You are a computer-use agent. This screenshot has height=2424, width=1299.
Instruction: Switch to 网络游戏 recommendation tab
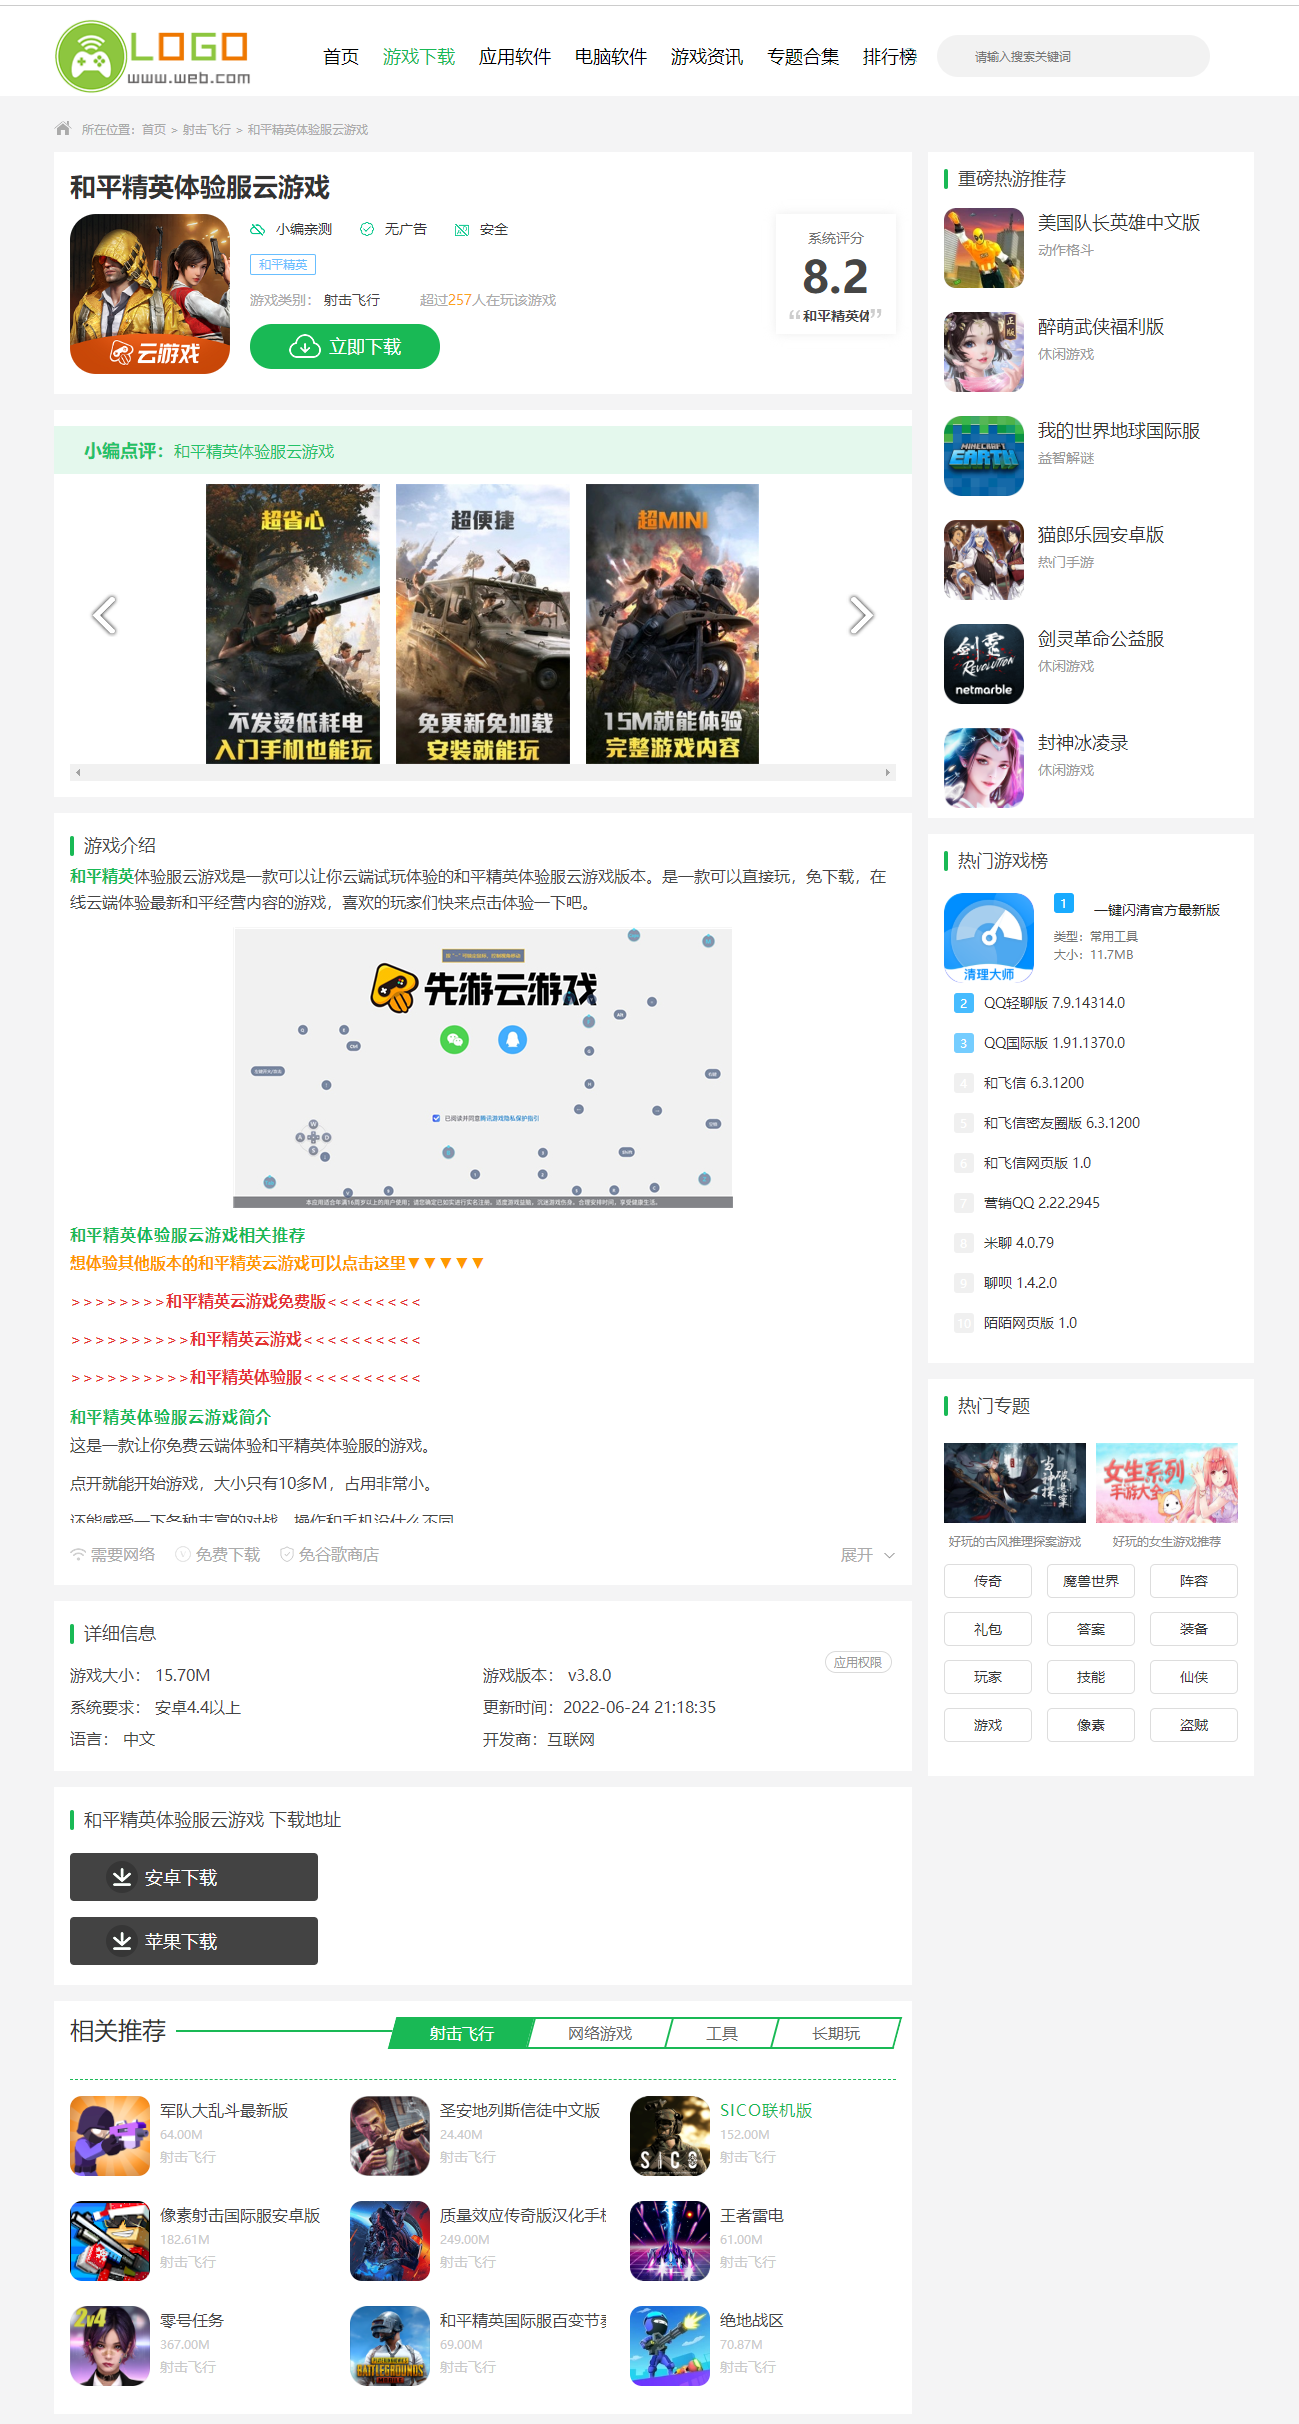[x=600, y=2033]
